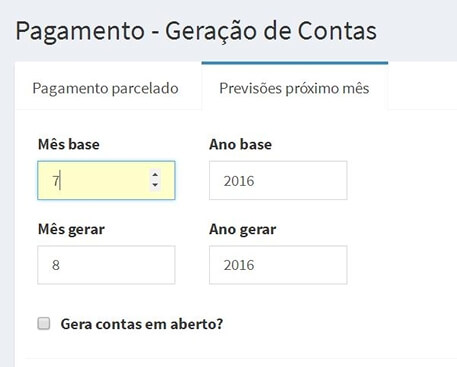
Task: Click the Pagamento - Geração de Contas heading
Action: tap(196, 31)
